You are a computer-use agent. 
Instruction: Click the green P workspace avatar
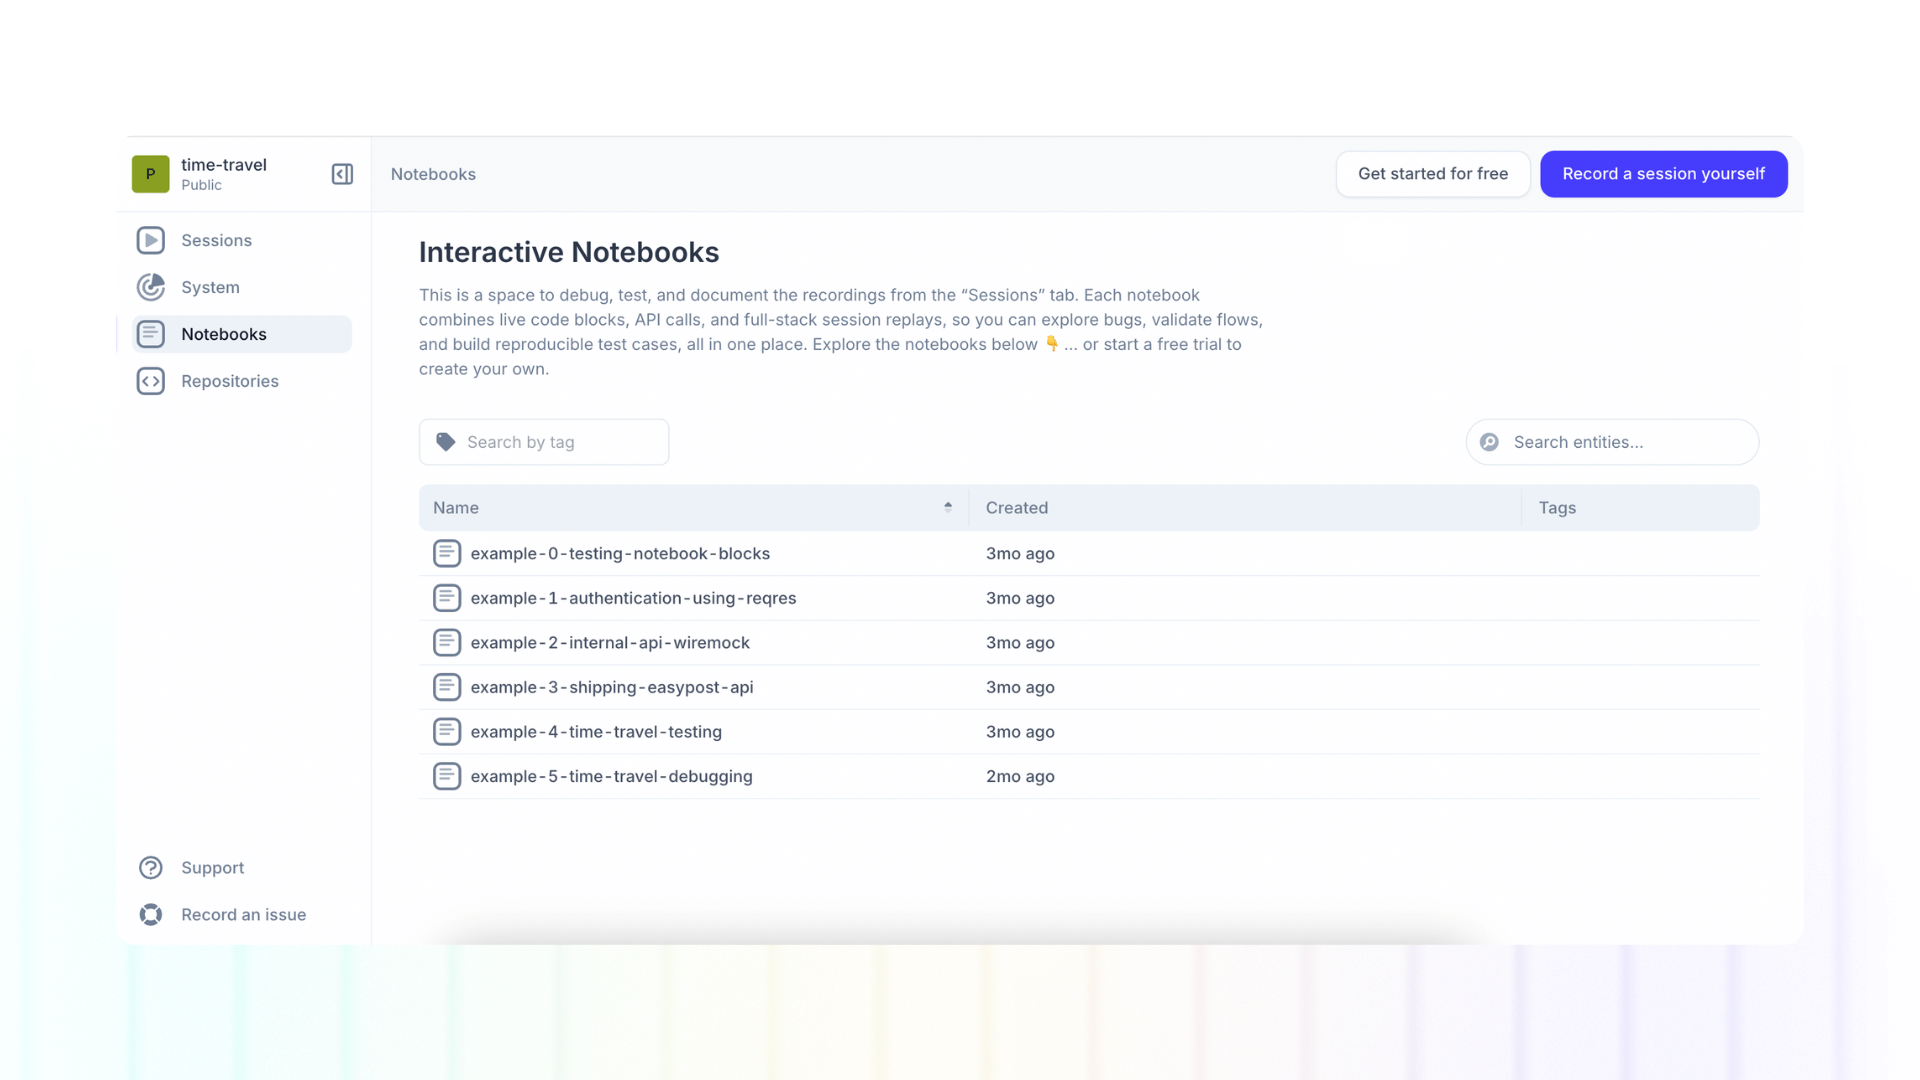(x=149, y=173)
